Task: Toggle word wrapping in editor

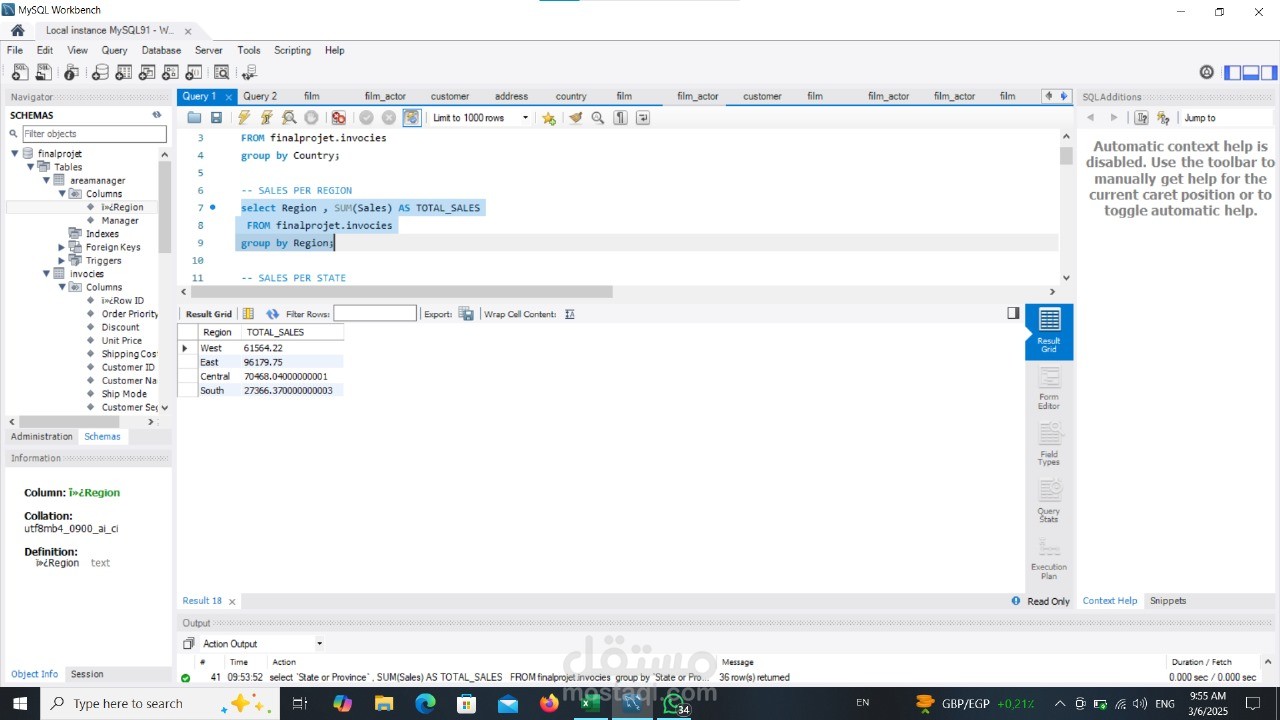Action: click(642, 118)
